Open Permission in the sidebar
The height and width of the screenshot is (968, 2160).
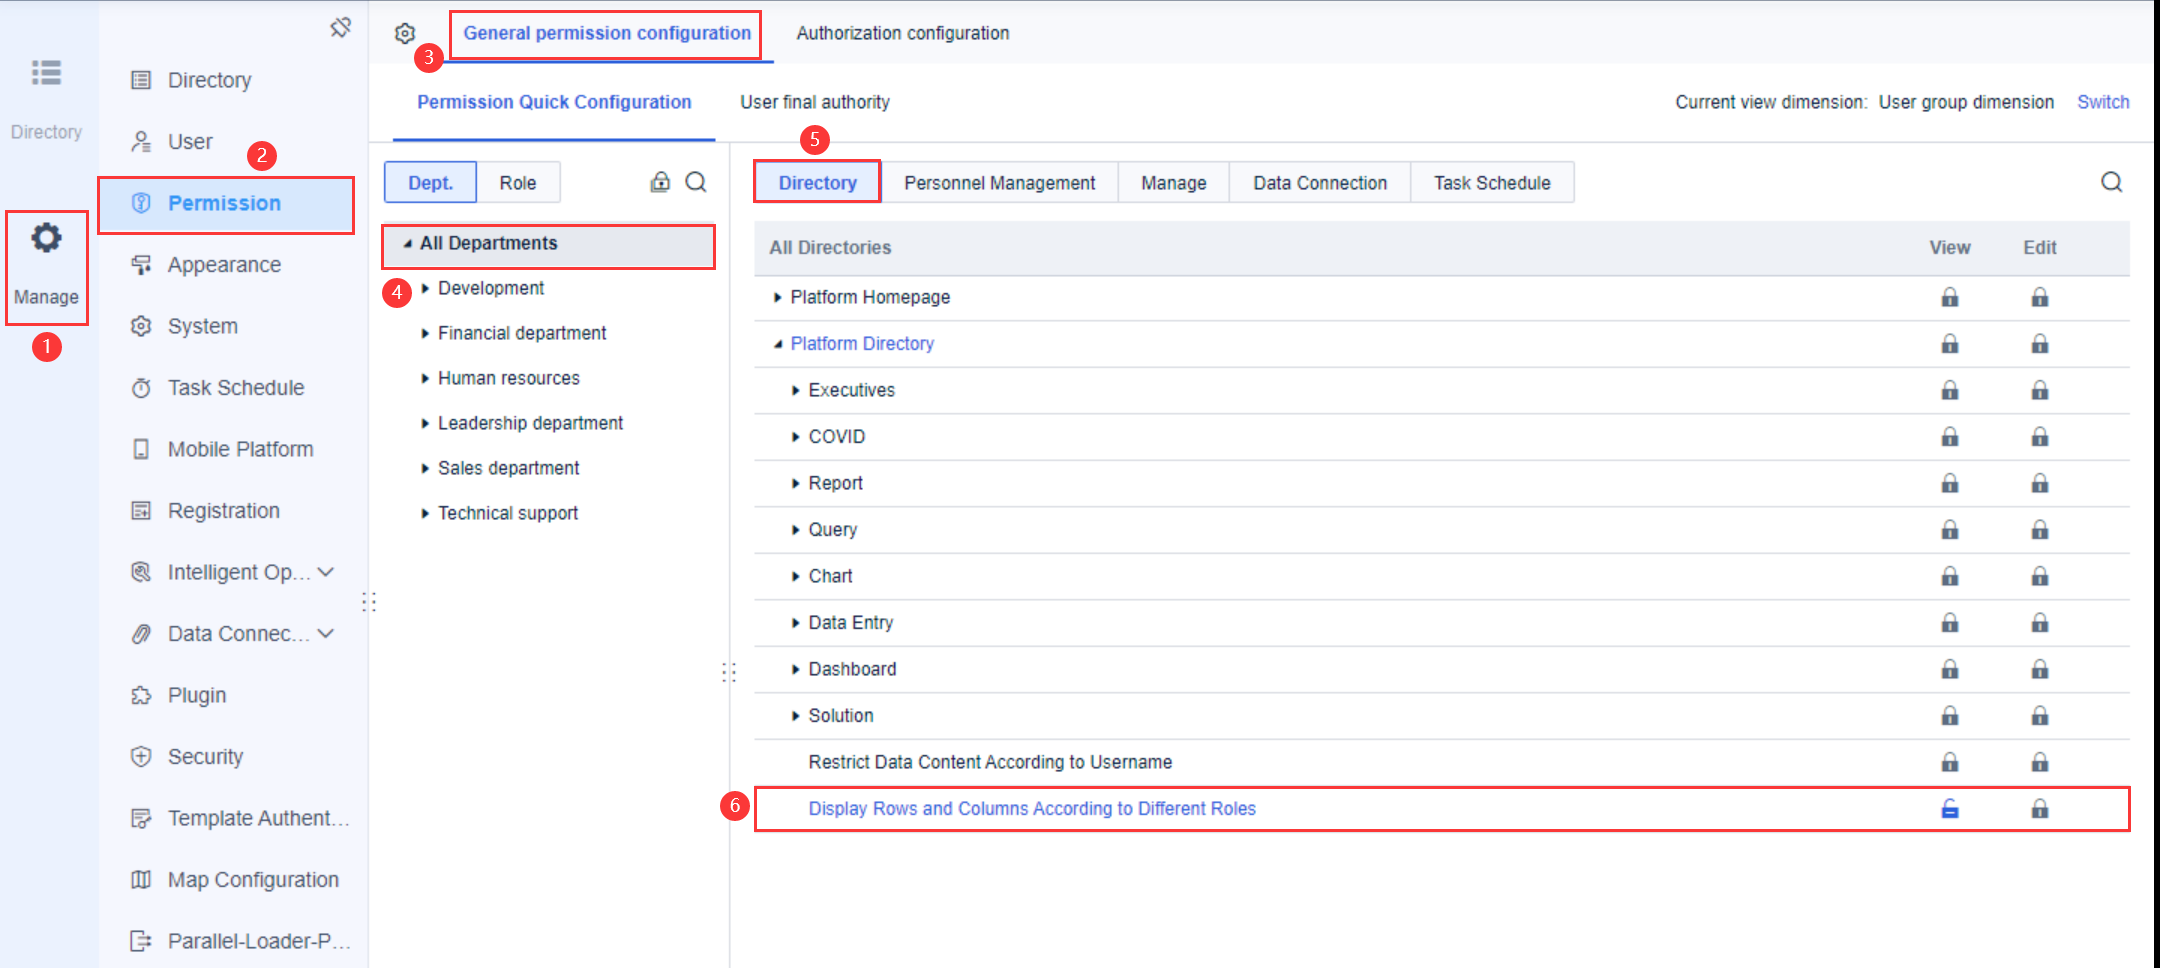pos(226,203)
